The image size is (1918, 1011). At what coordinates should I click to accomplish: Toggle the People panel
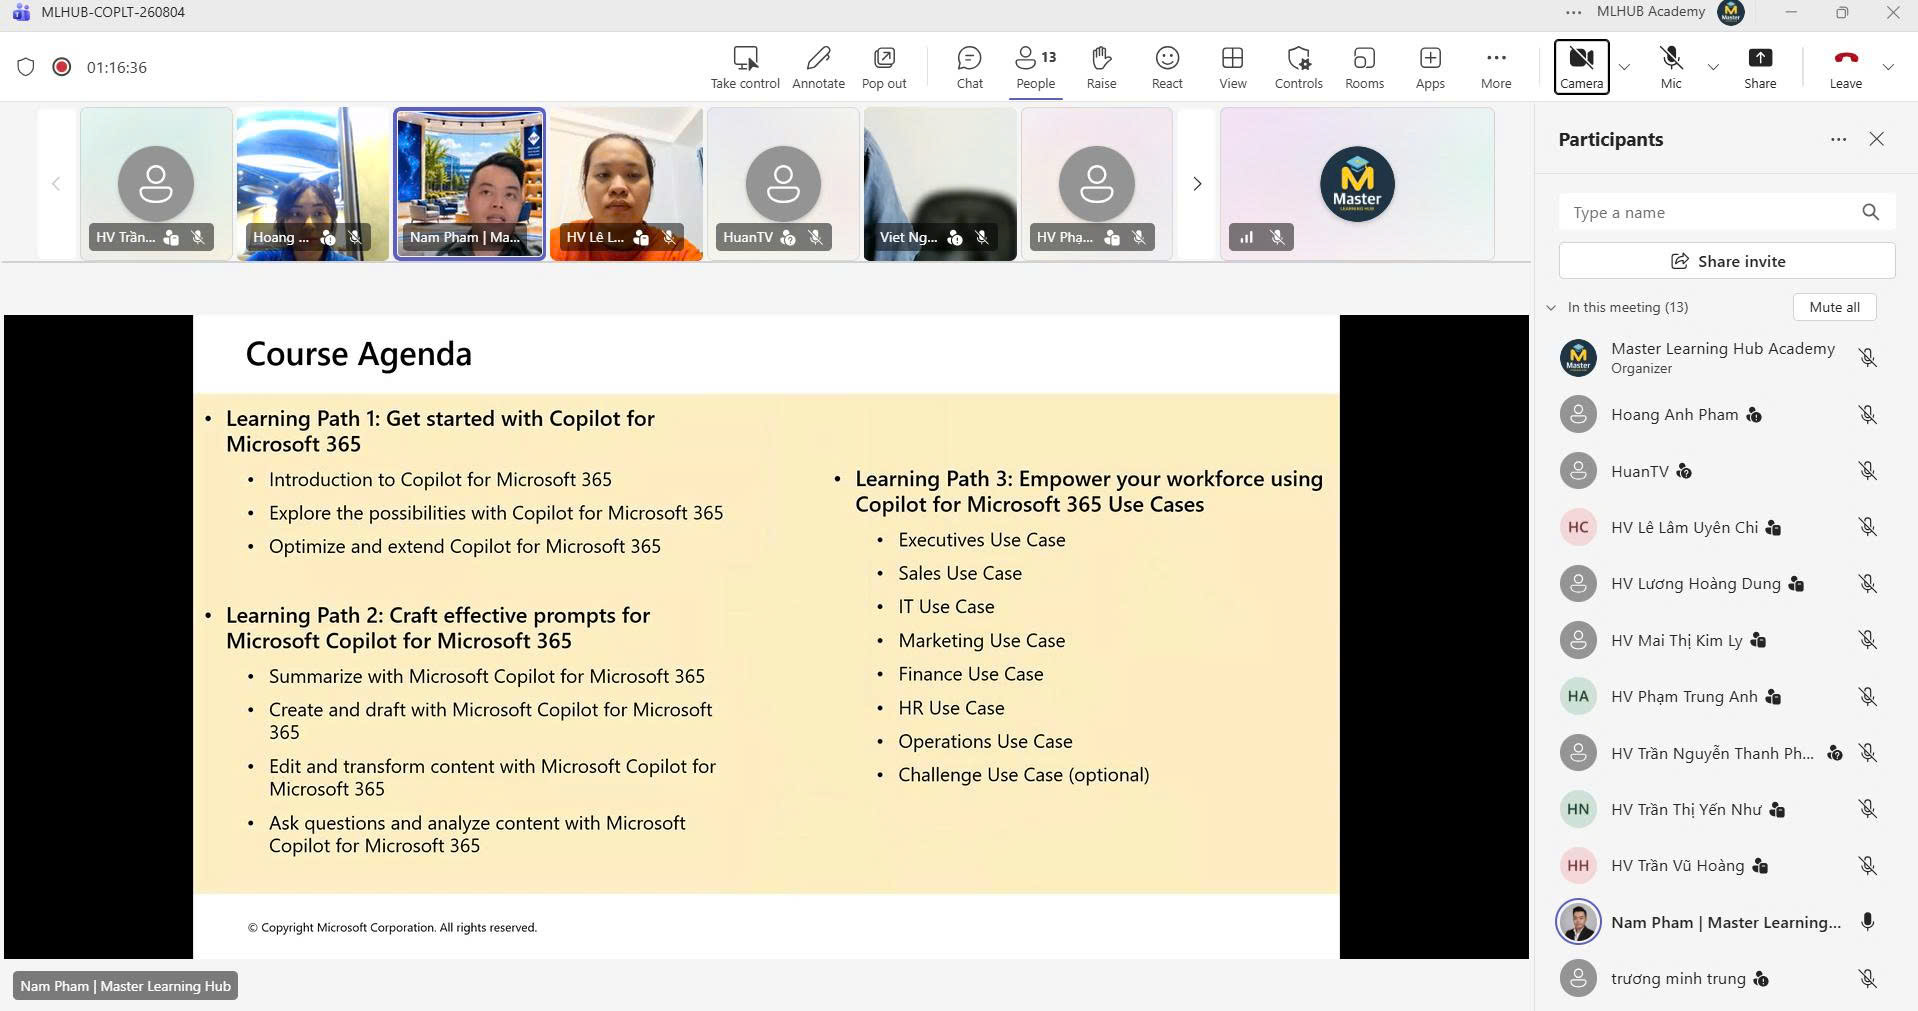pyautogui.click(x=1036, y=67)
